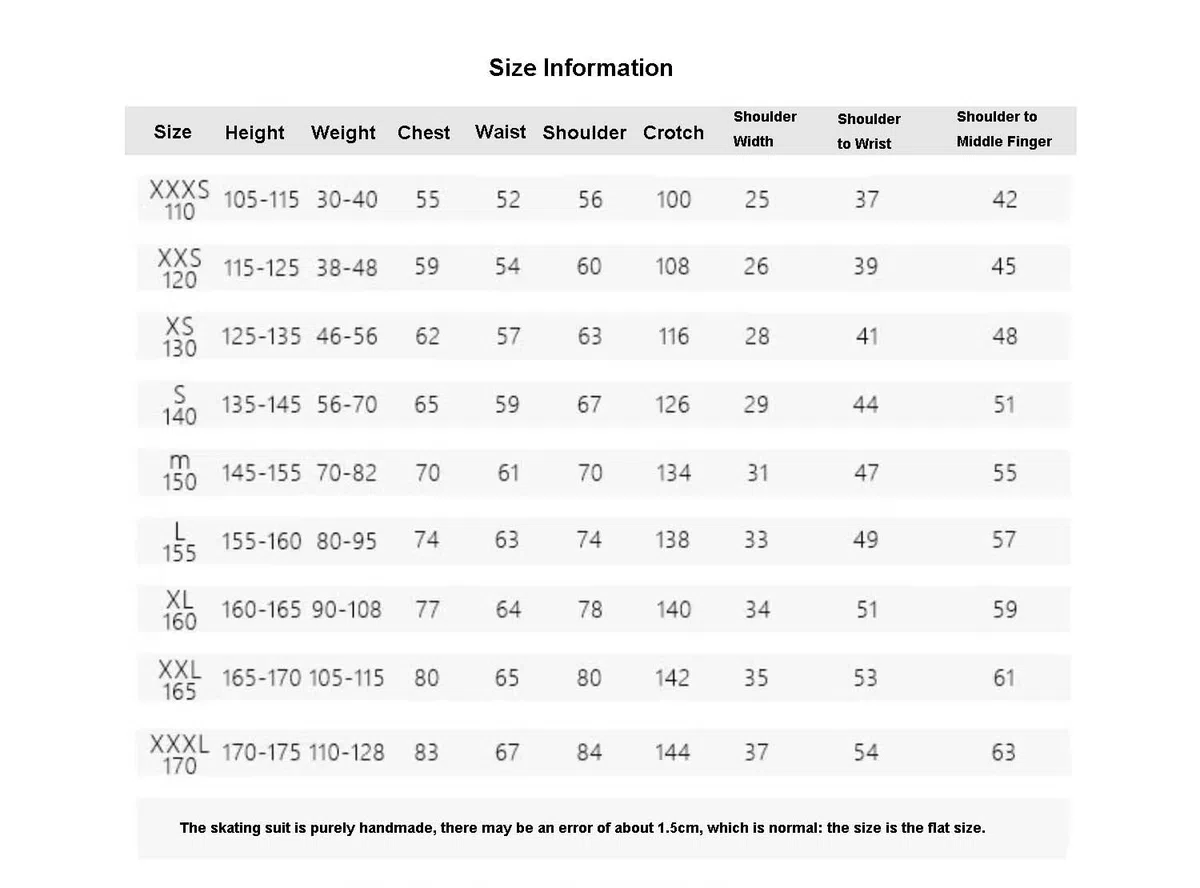Select the Chest column header

click(x=424, y=132)
